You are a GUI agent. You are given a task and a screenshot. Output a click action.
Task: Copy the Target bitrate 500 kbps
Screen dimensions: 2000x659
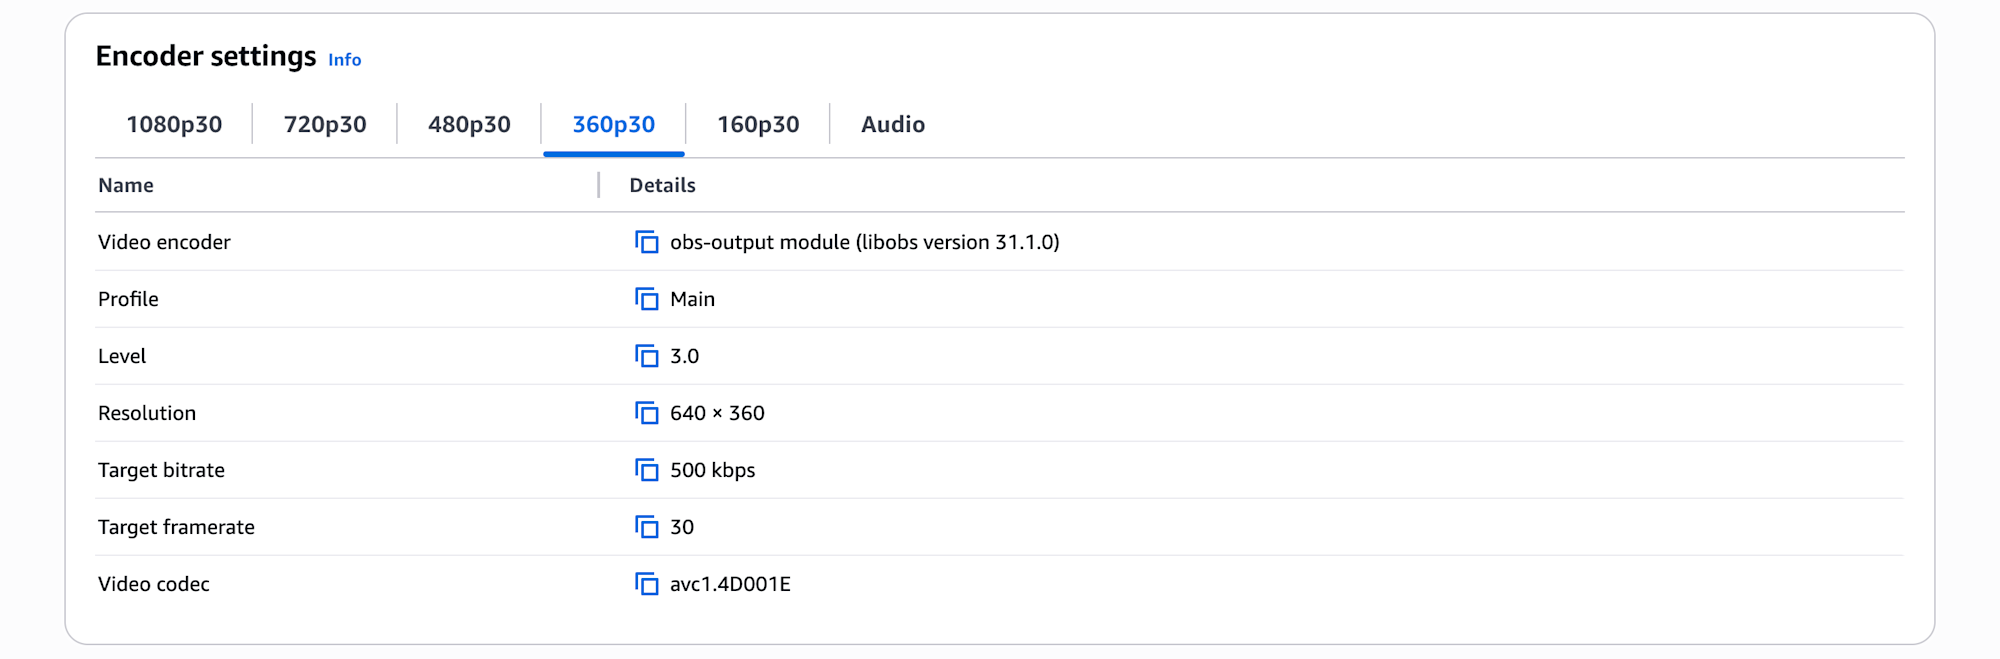click(x=647, y=470)
